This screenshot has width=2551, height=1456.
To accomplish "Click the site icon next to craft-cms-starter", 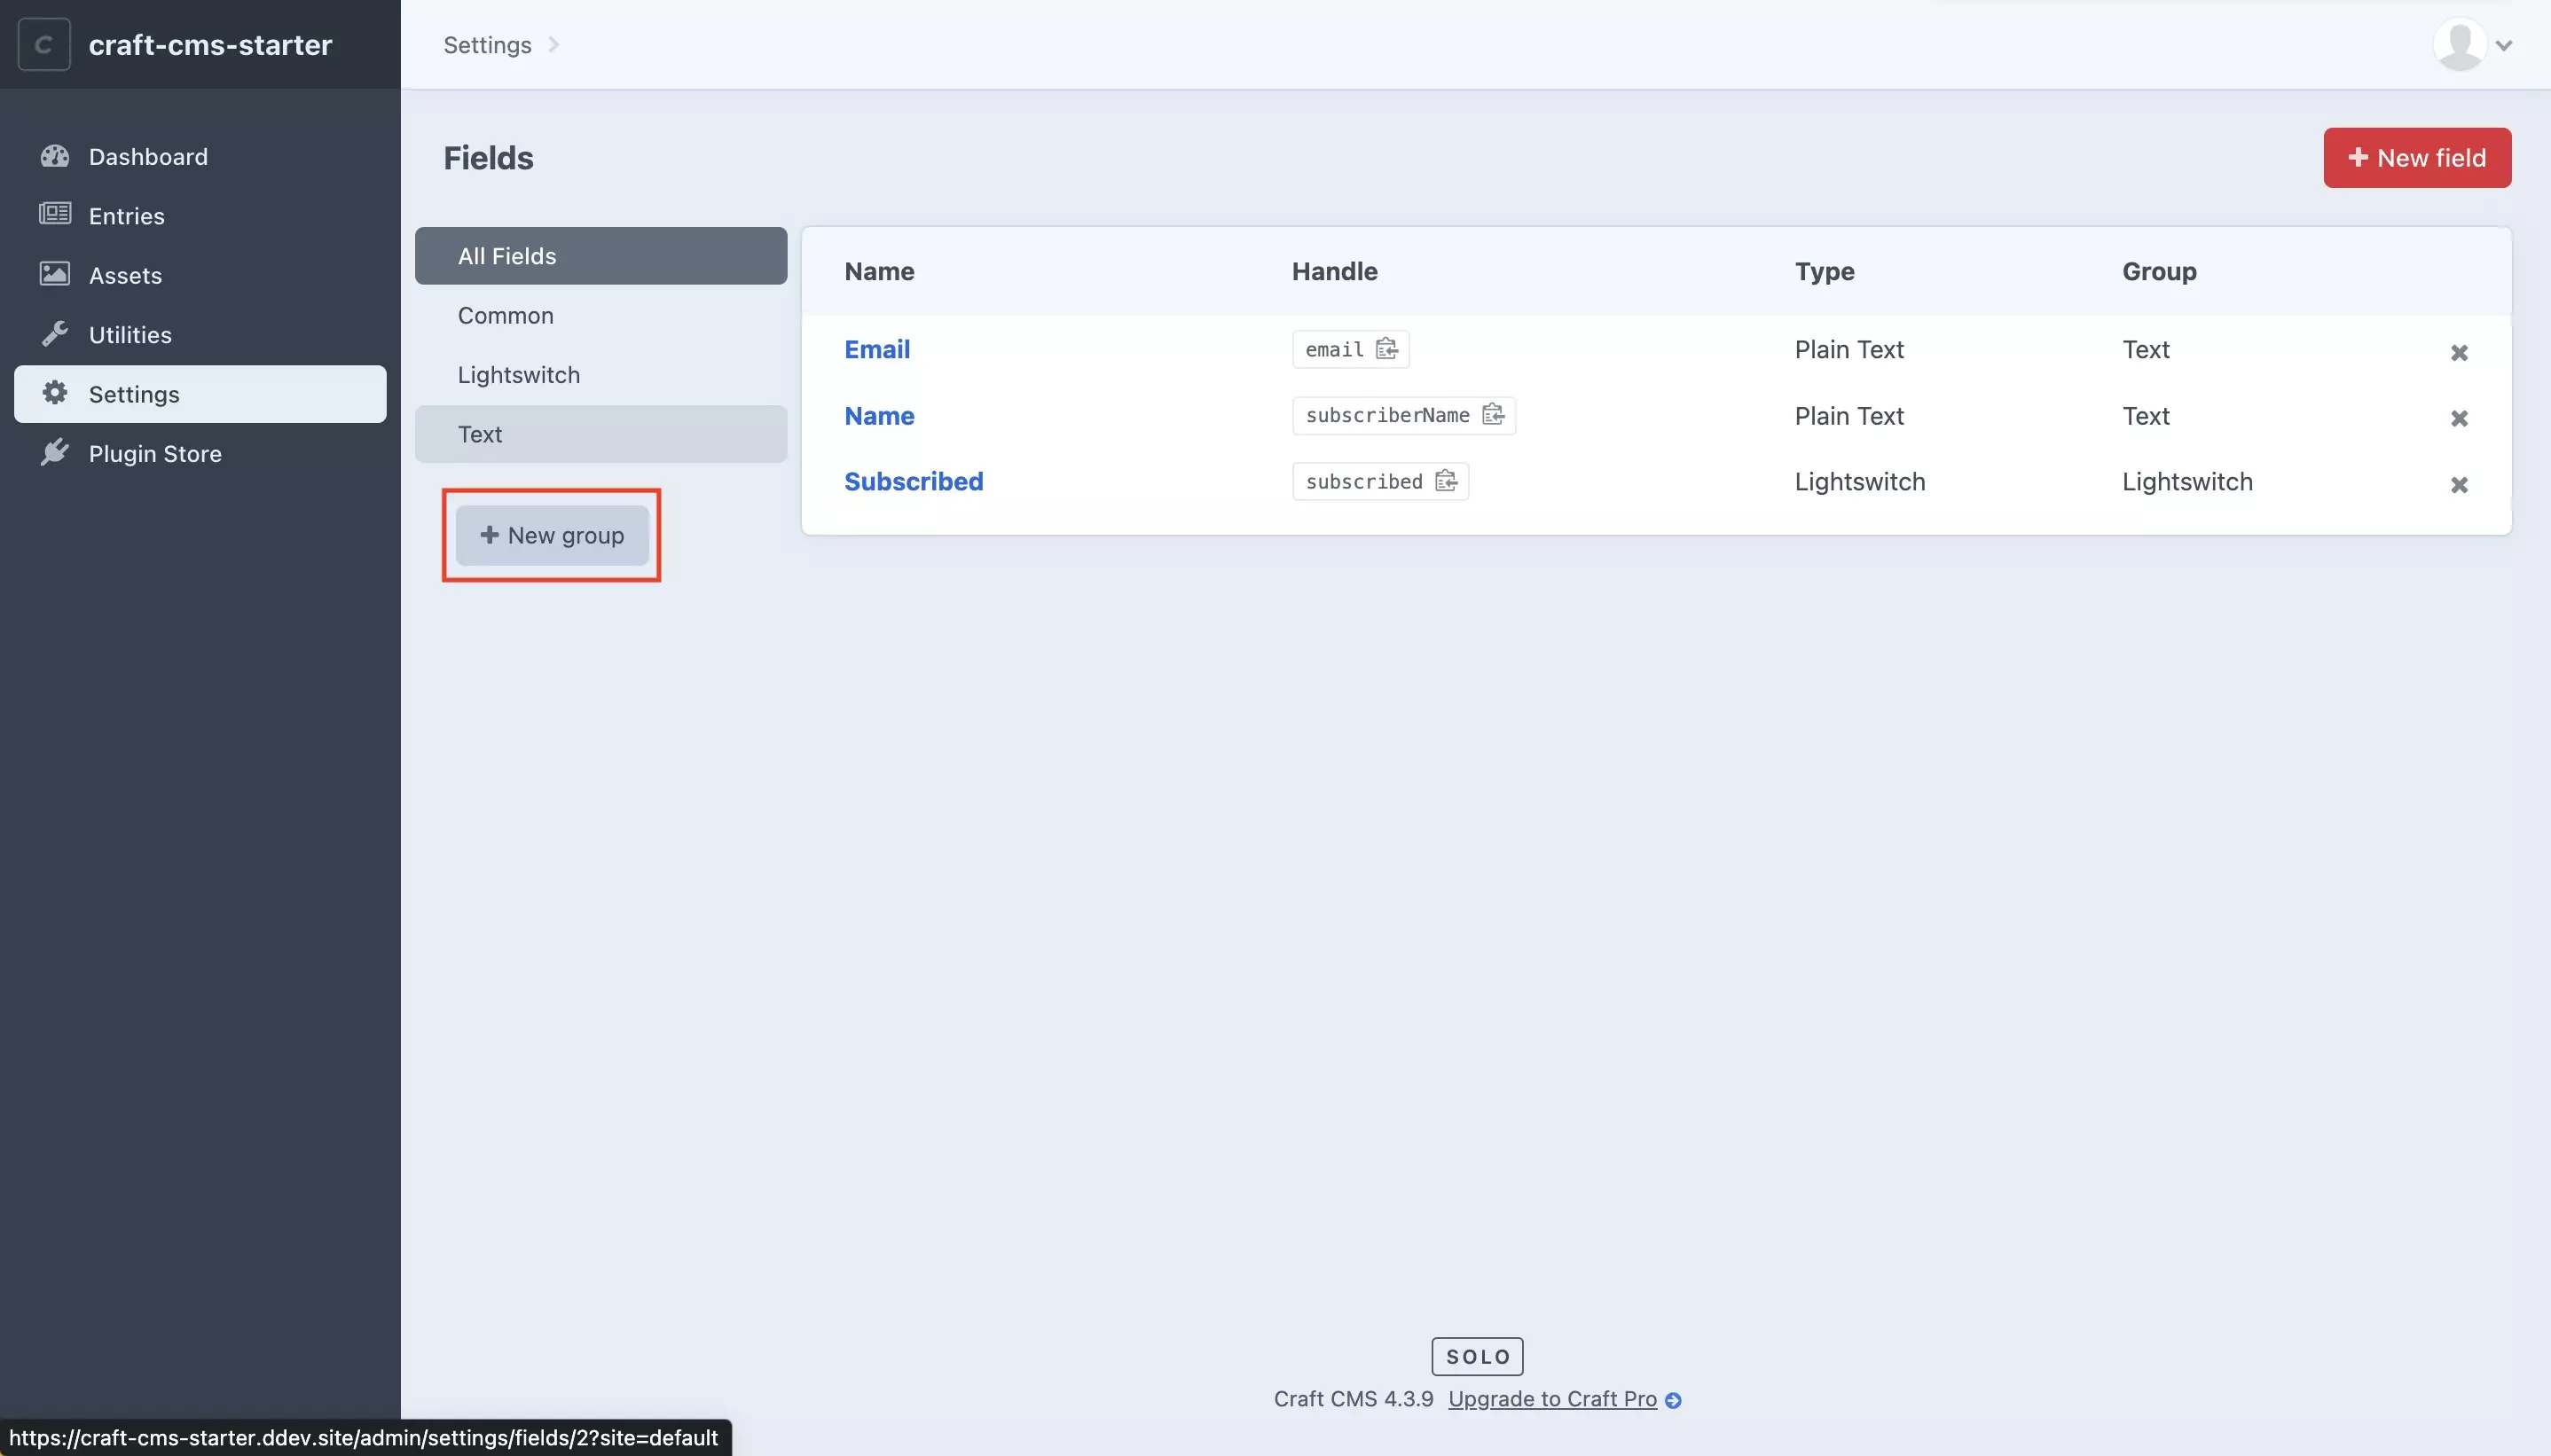I will coord(44,45).
